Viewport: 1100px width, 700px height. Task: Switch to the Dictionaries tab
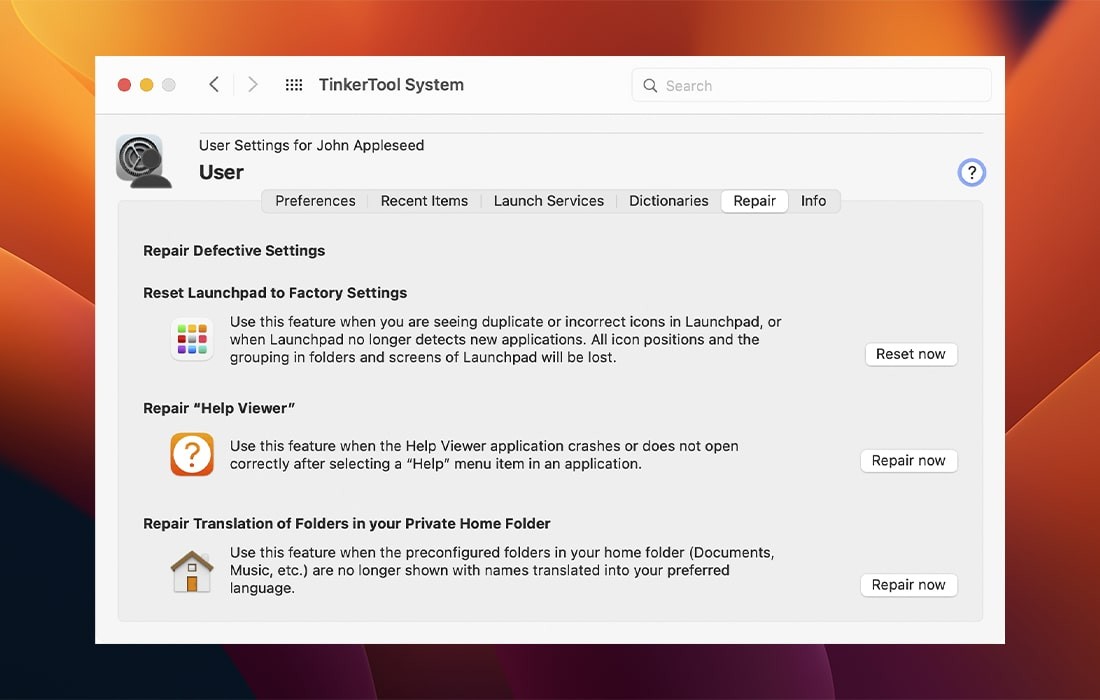coord(668,201)
